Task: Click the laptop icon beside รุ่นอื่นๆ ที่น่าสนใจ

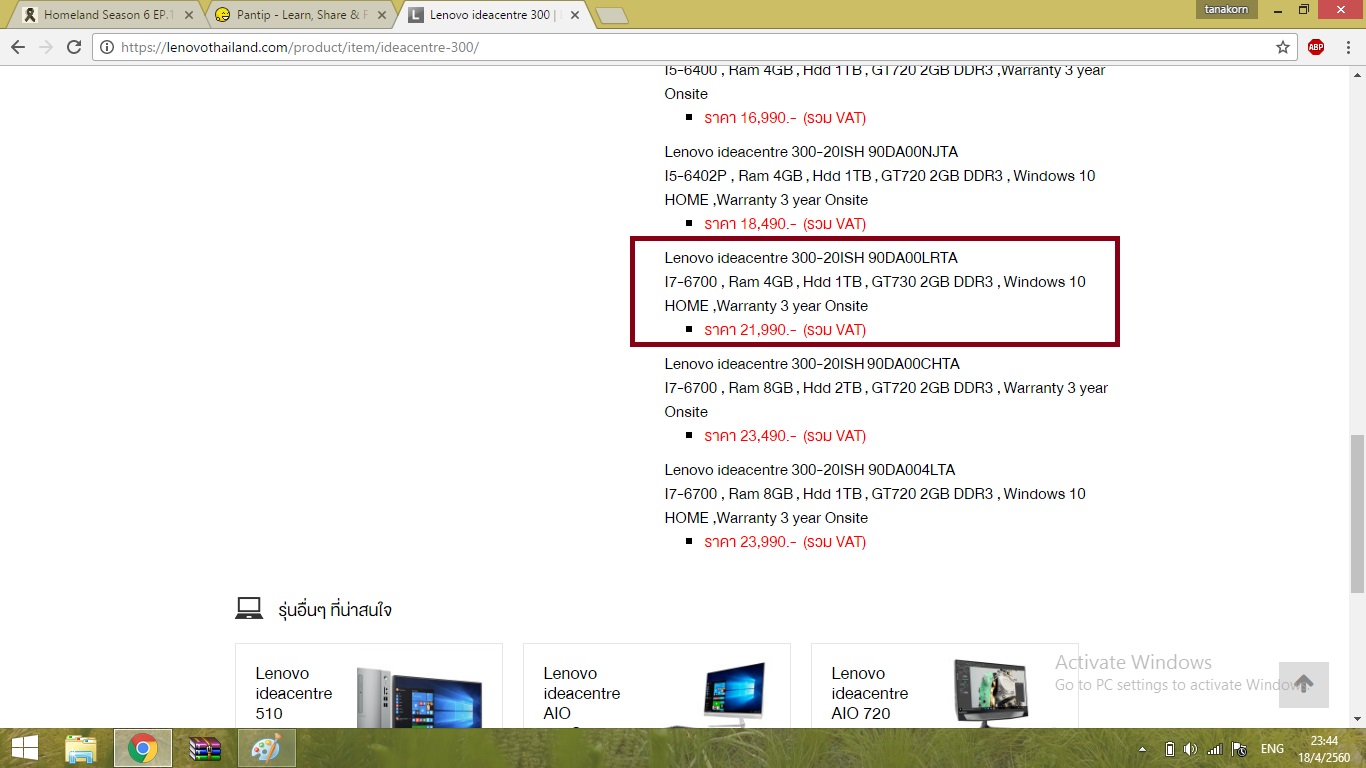Action: pyautogui.click(x=249, y=609)
